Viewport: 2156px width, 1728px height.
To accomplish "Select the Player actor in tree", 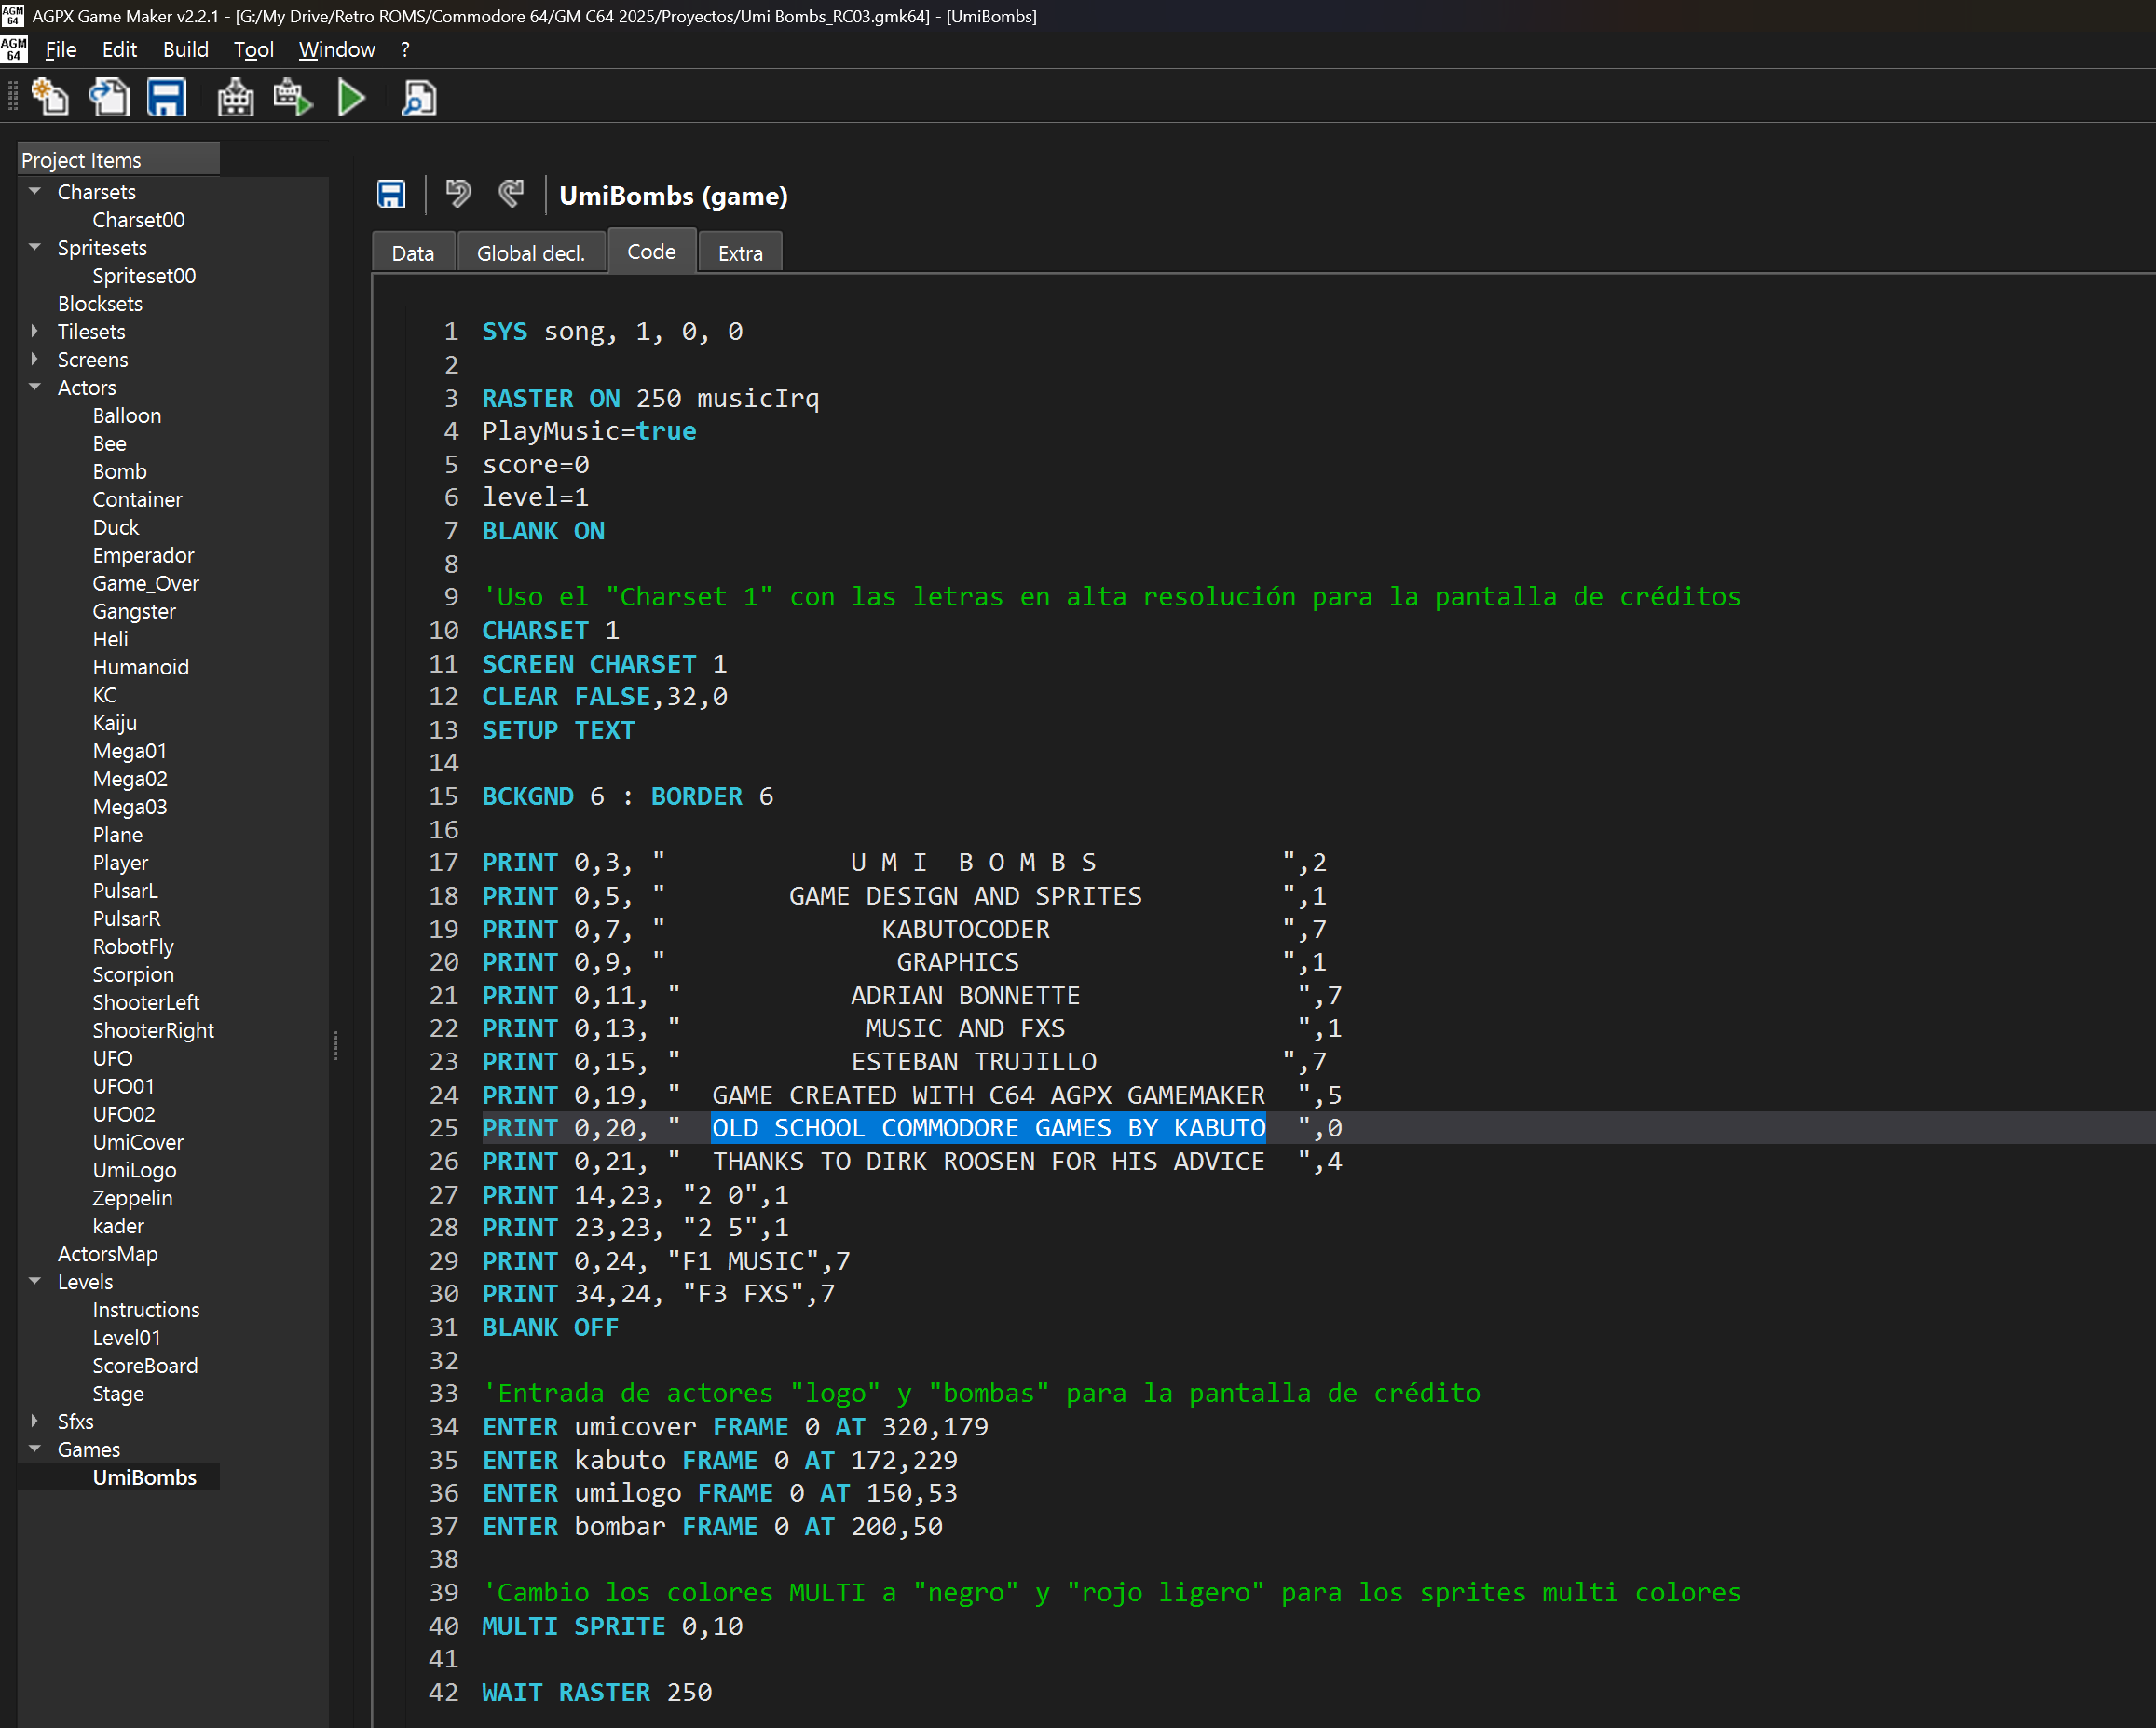I will (120, 862).
